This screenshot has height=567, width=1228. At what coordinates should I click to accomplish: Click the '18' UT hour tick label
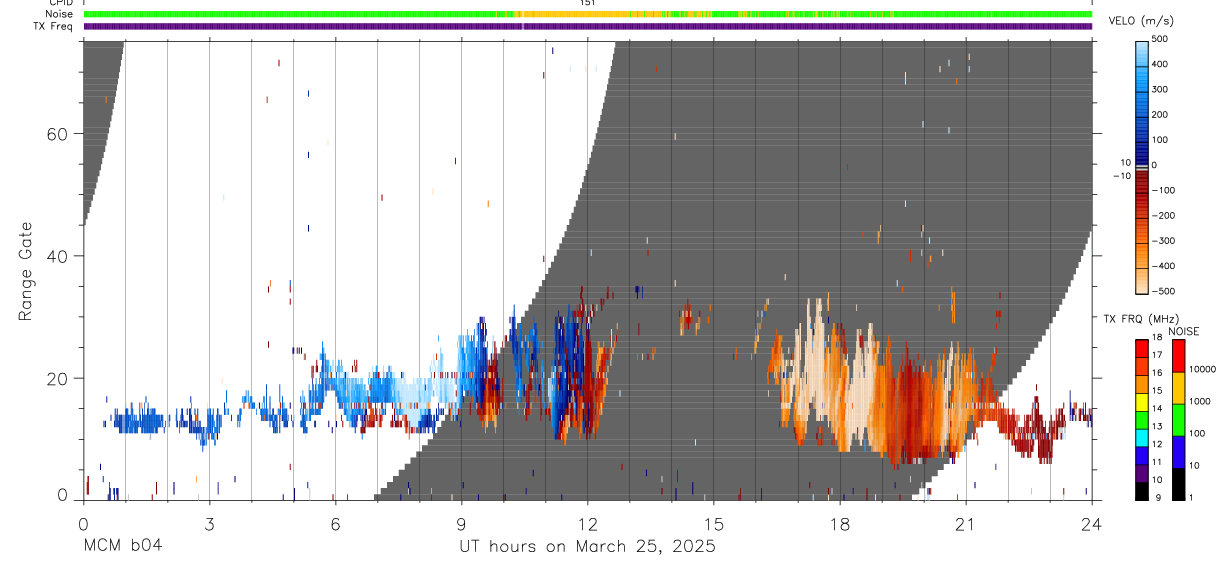click(x=840, y=523)
